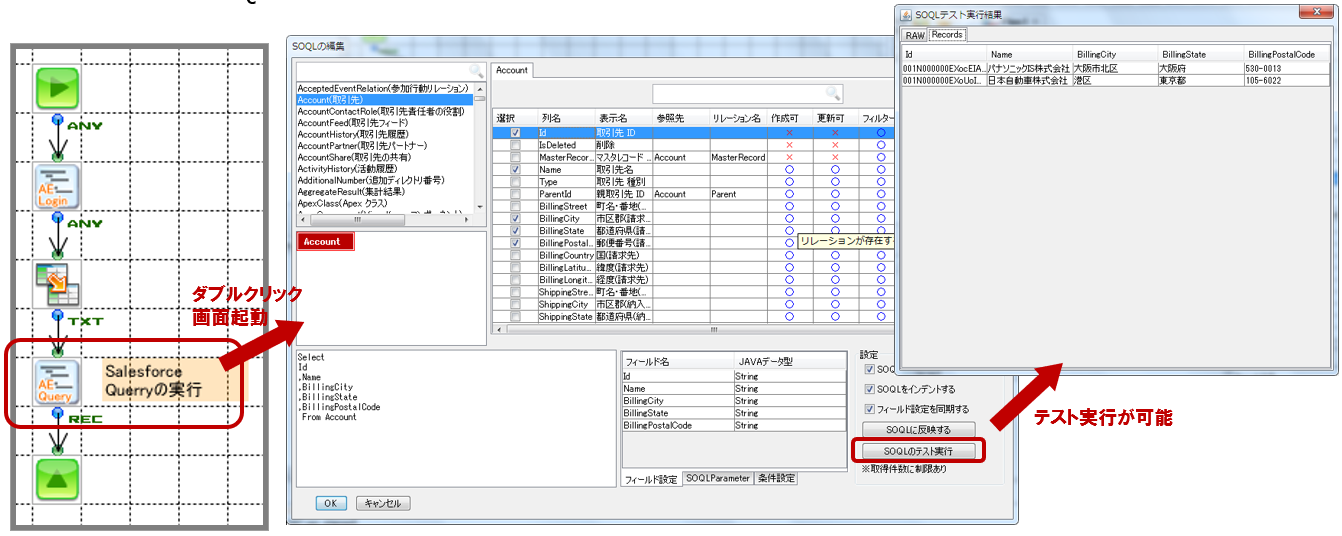Screen dimensions: 1342x536
Task: Click the MasterRecord row's filter blue circle
Action: (x=881, y=157)
